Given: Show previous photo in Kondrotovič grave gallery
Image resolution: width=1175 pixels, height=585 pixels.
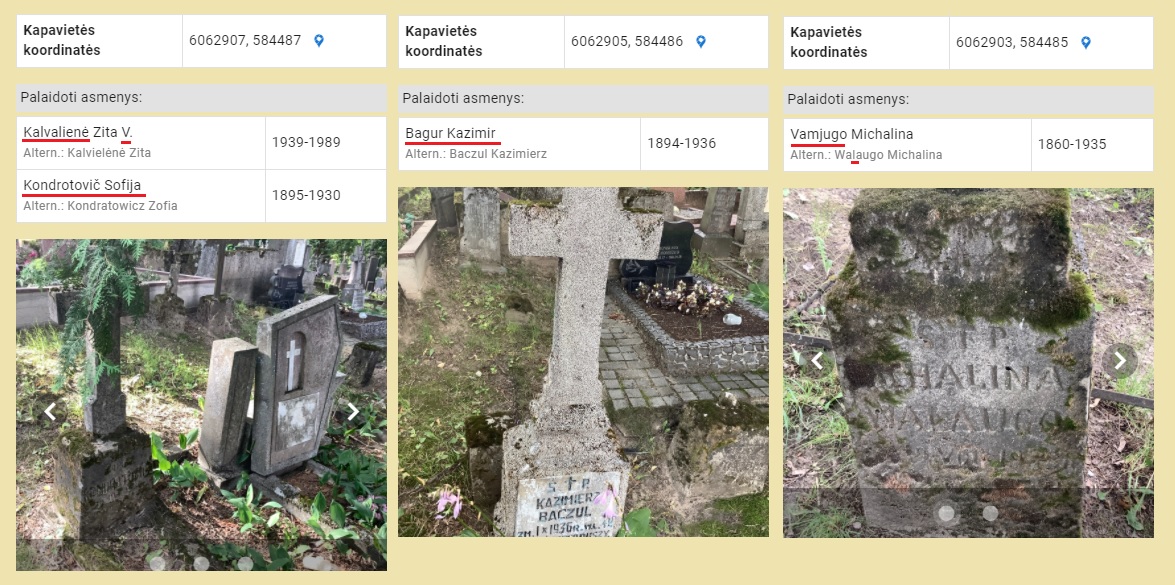Looking at the screenshot, I should click(x=50, y=411).
